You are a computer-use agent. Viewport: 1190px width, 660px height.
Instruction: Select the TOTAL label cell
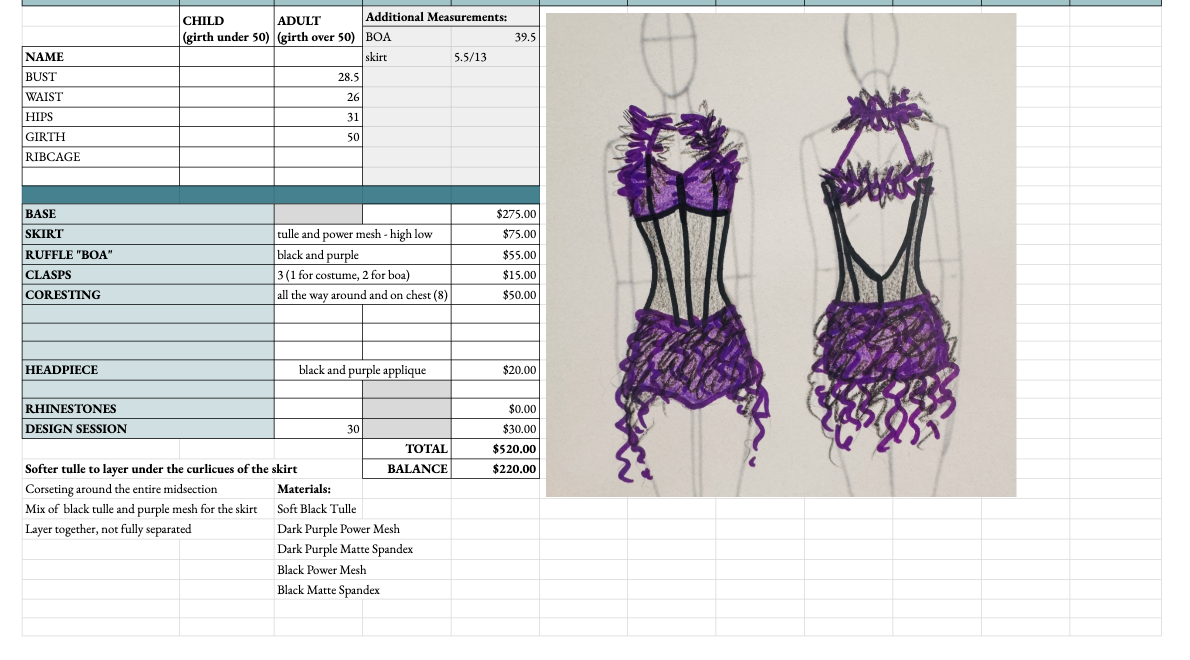(x=407, y=448)
